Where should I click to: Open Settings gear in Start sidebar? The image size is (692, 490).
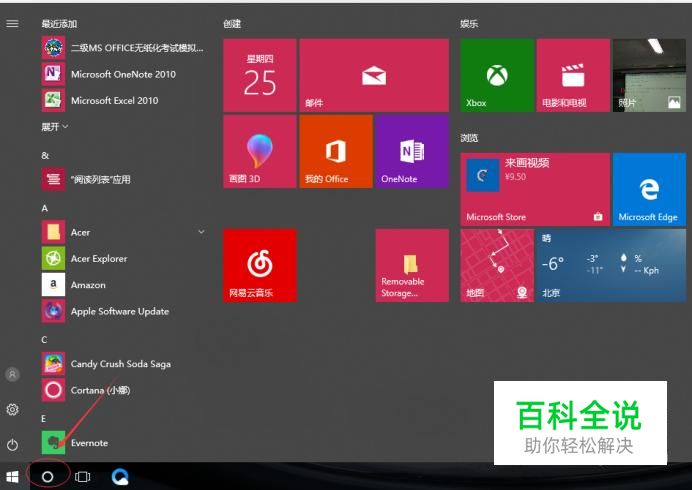click(12, 410)
